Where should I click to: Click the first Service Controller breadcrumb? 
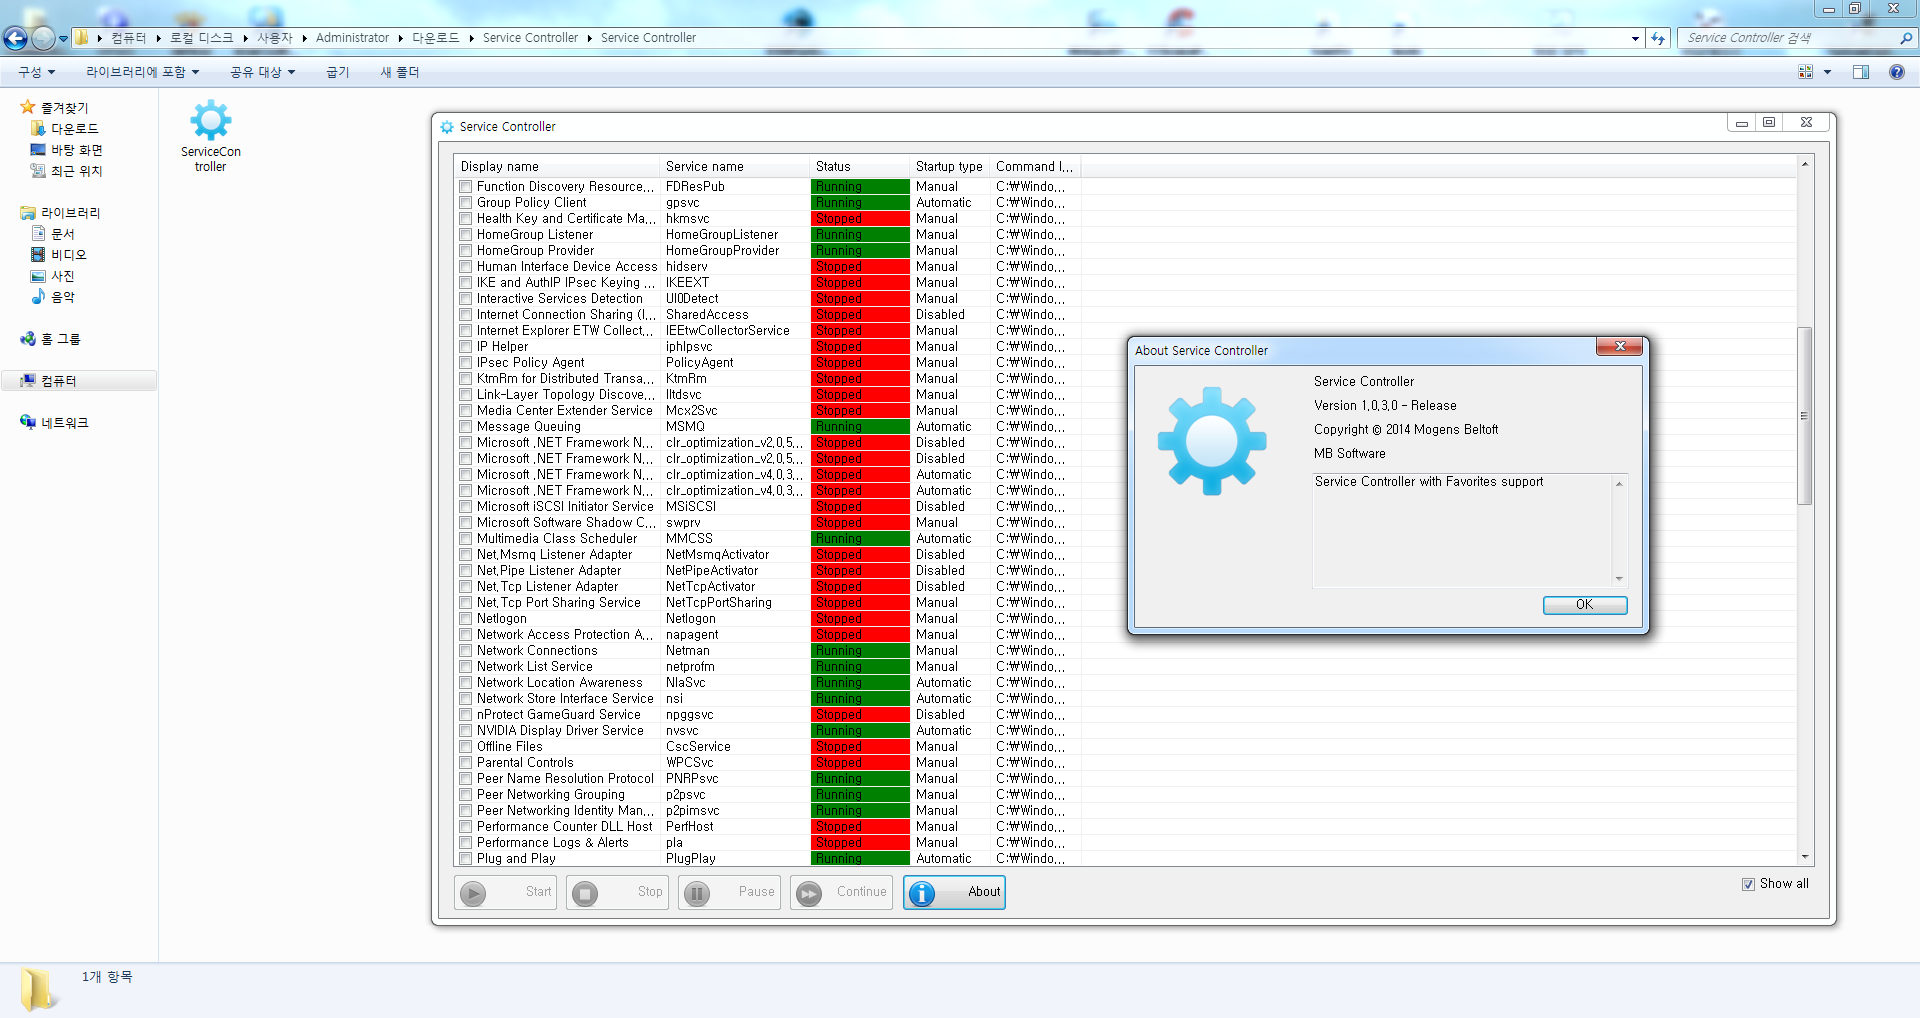click(530, 38)
